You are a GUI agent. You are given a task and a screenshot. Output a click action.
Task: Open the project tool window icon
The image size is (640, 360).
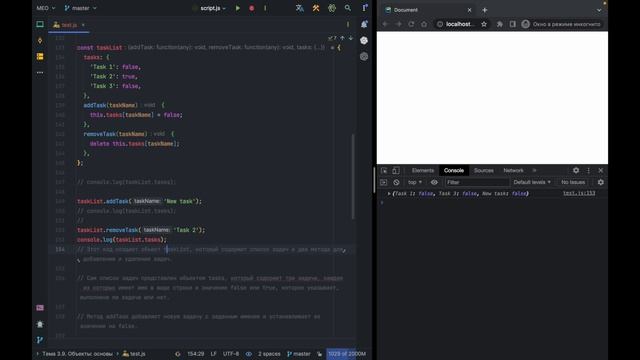pos(40,24)
